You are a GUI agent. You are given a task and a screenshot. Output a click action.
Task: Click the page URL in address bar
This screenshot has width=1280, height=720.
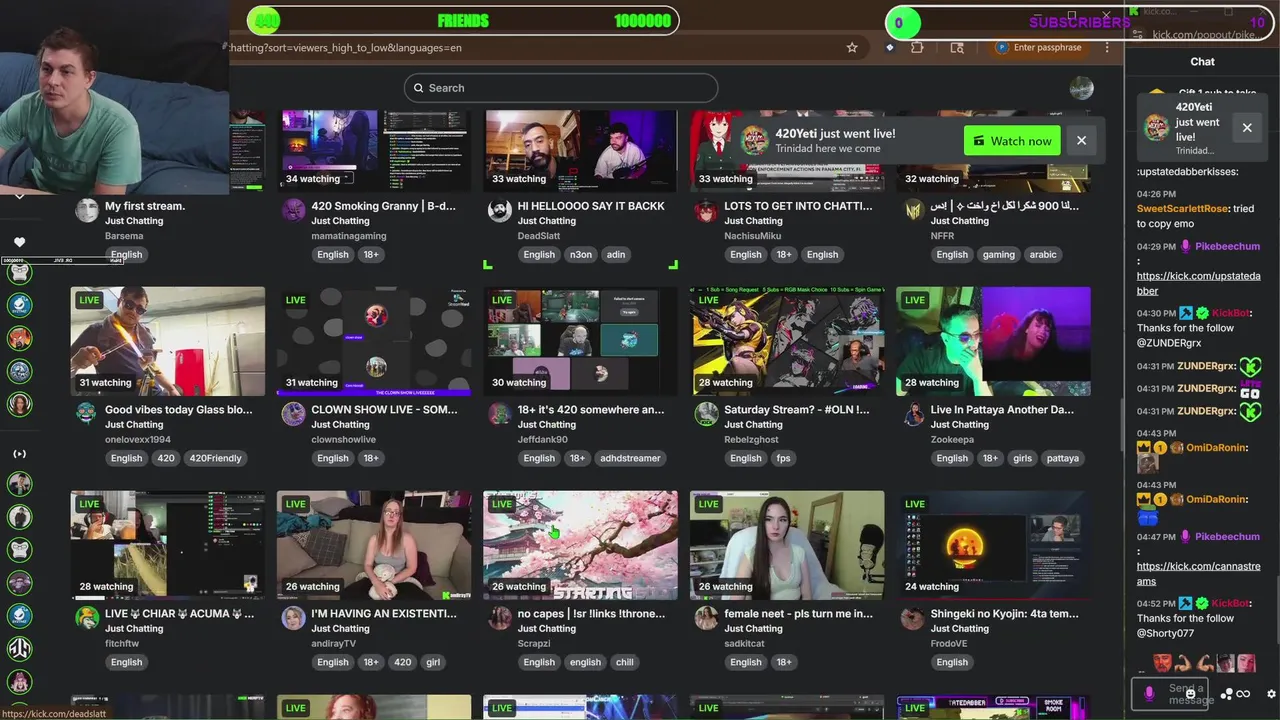point(345,47)
